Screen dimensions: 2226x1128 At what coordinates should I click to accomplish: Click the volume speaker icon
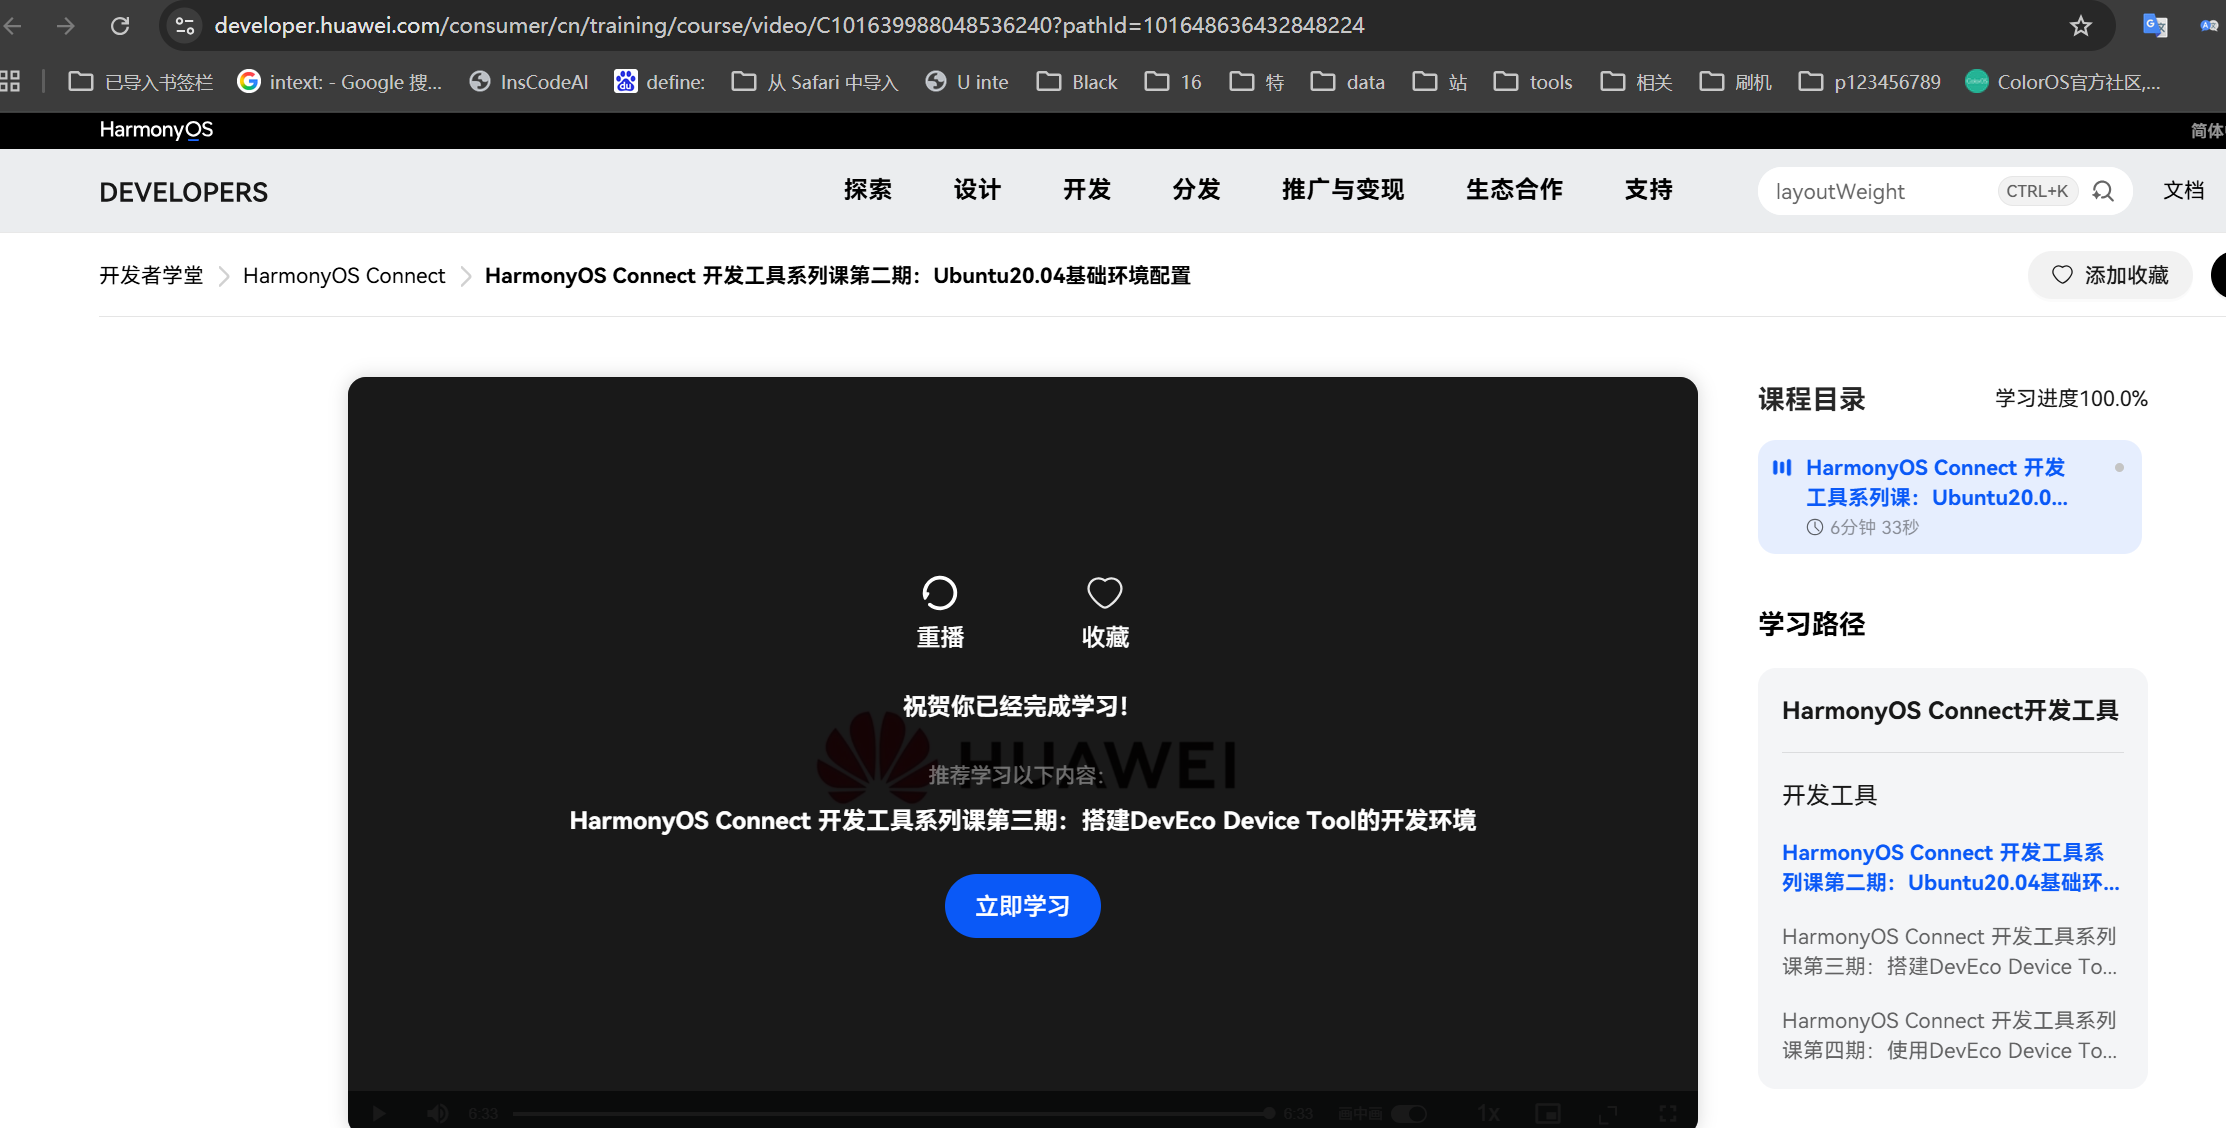pyautogui.click(x=438, y=1113)
